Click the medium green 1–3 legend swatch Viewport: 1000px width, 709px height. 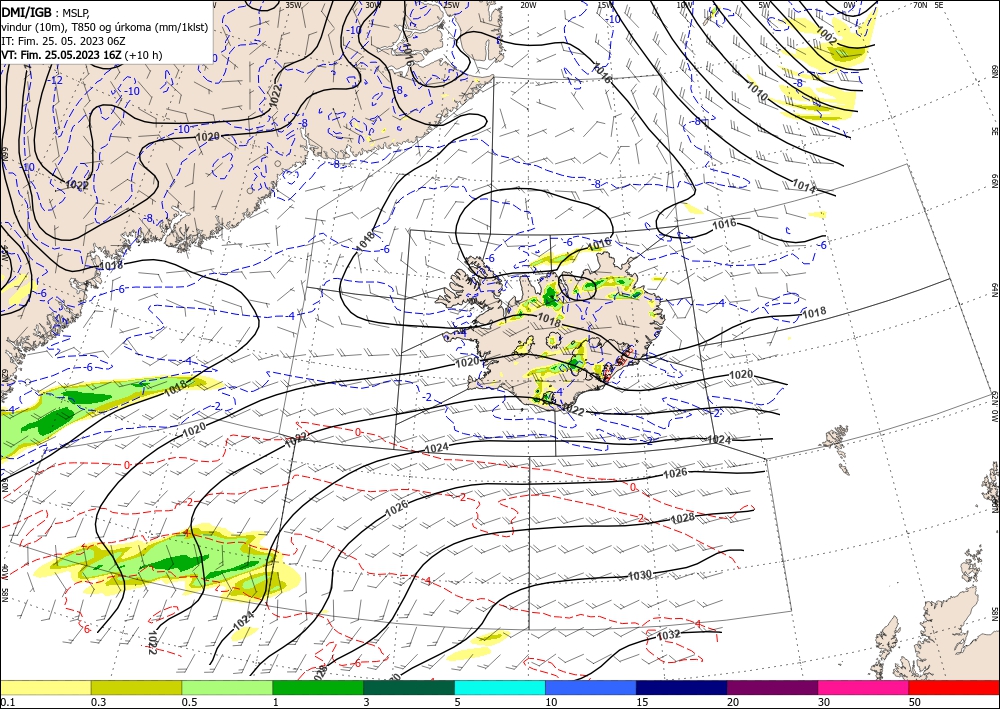318,687
